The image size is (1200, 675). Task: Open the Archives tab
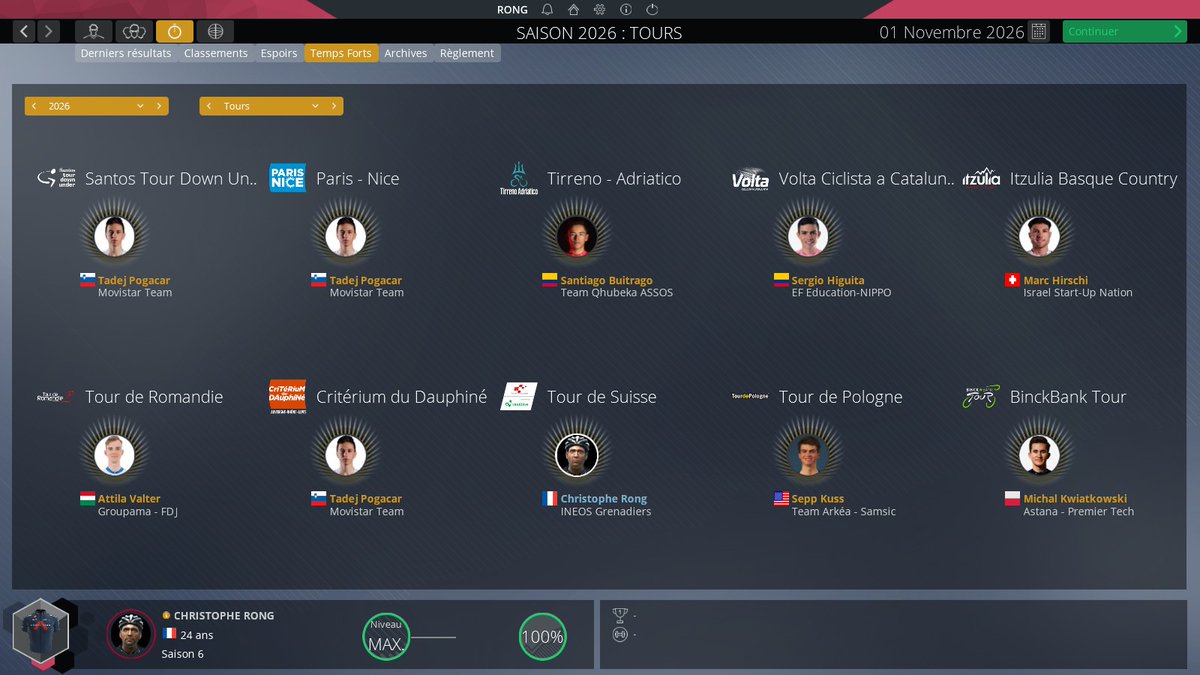[x=406, y=53]
